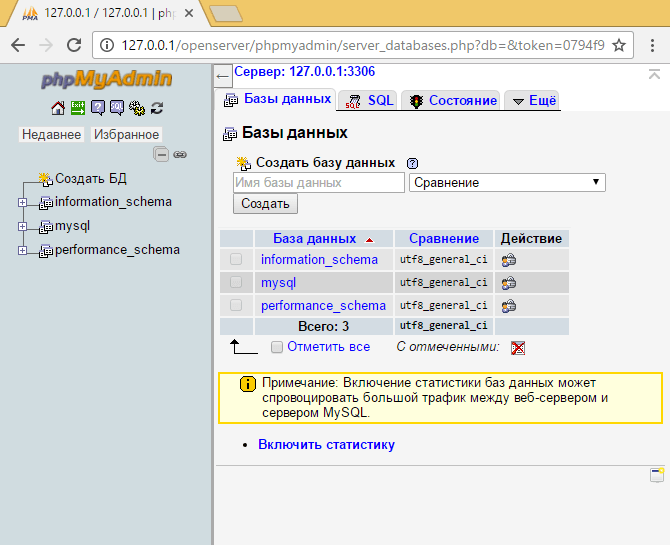Image resolution: width=670 pixels, height=545 pixels.
Task: Tick the performance_schema row checkbox
Action: tap(236, 306)
